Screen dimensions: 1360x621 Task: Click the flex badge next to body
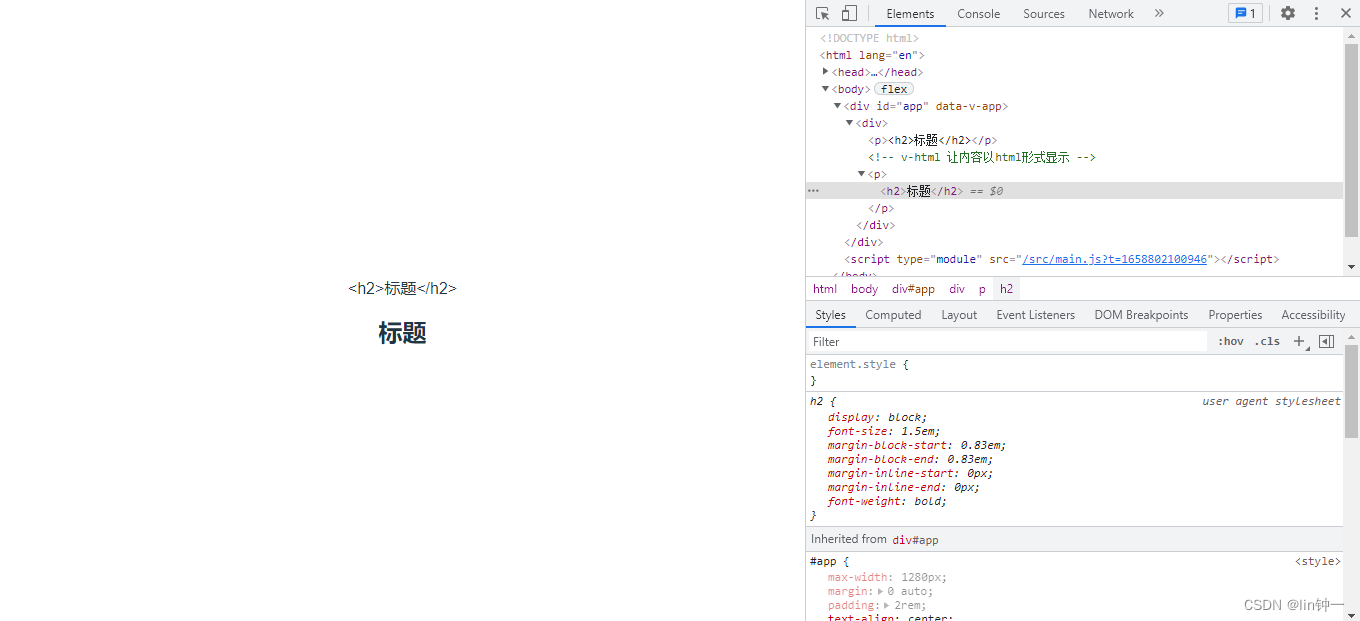pyautogui.click(x=894, y=89)
